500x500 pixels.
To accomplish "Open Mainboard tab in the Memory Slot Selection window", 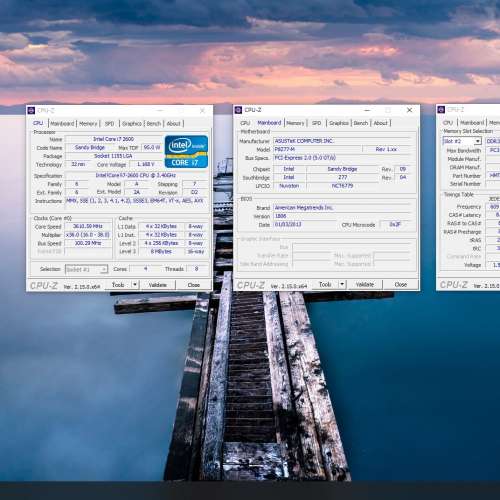I will point(472,123).
